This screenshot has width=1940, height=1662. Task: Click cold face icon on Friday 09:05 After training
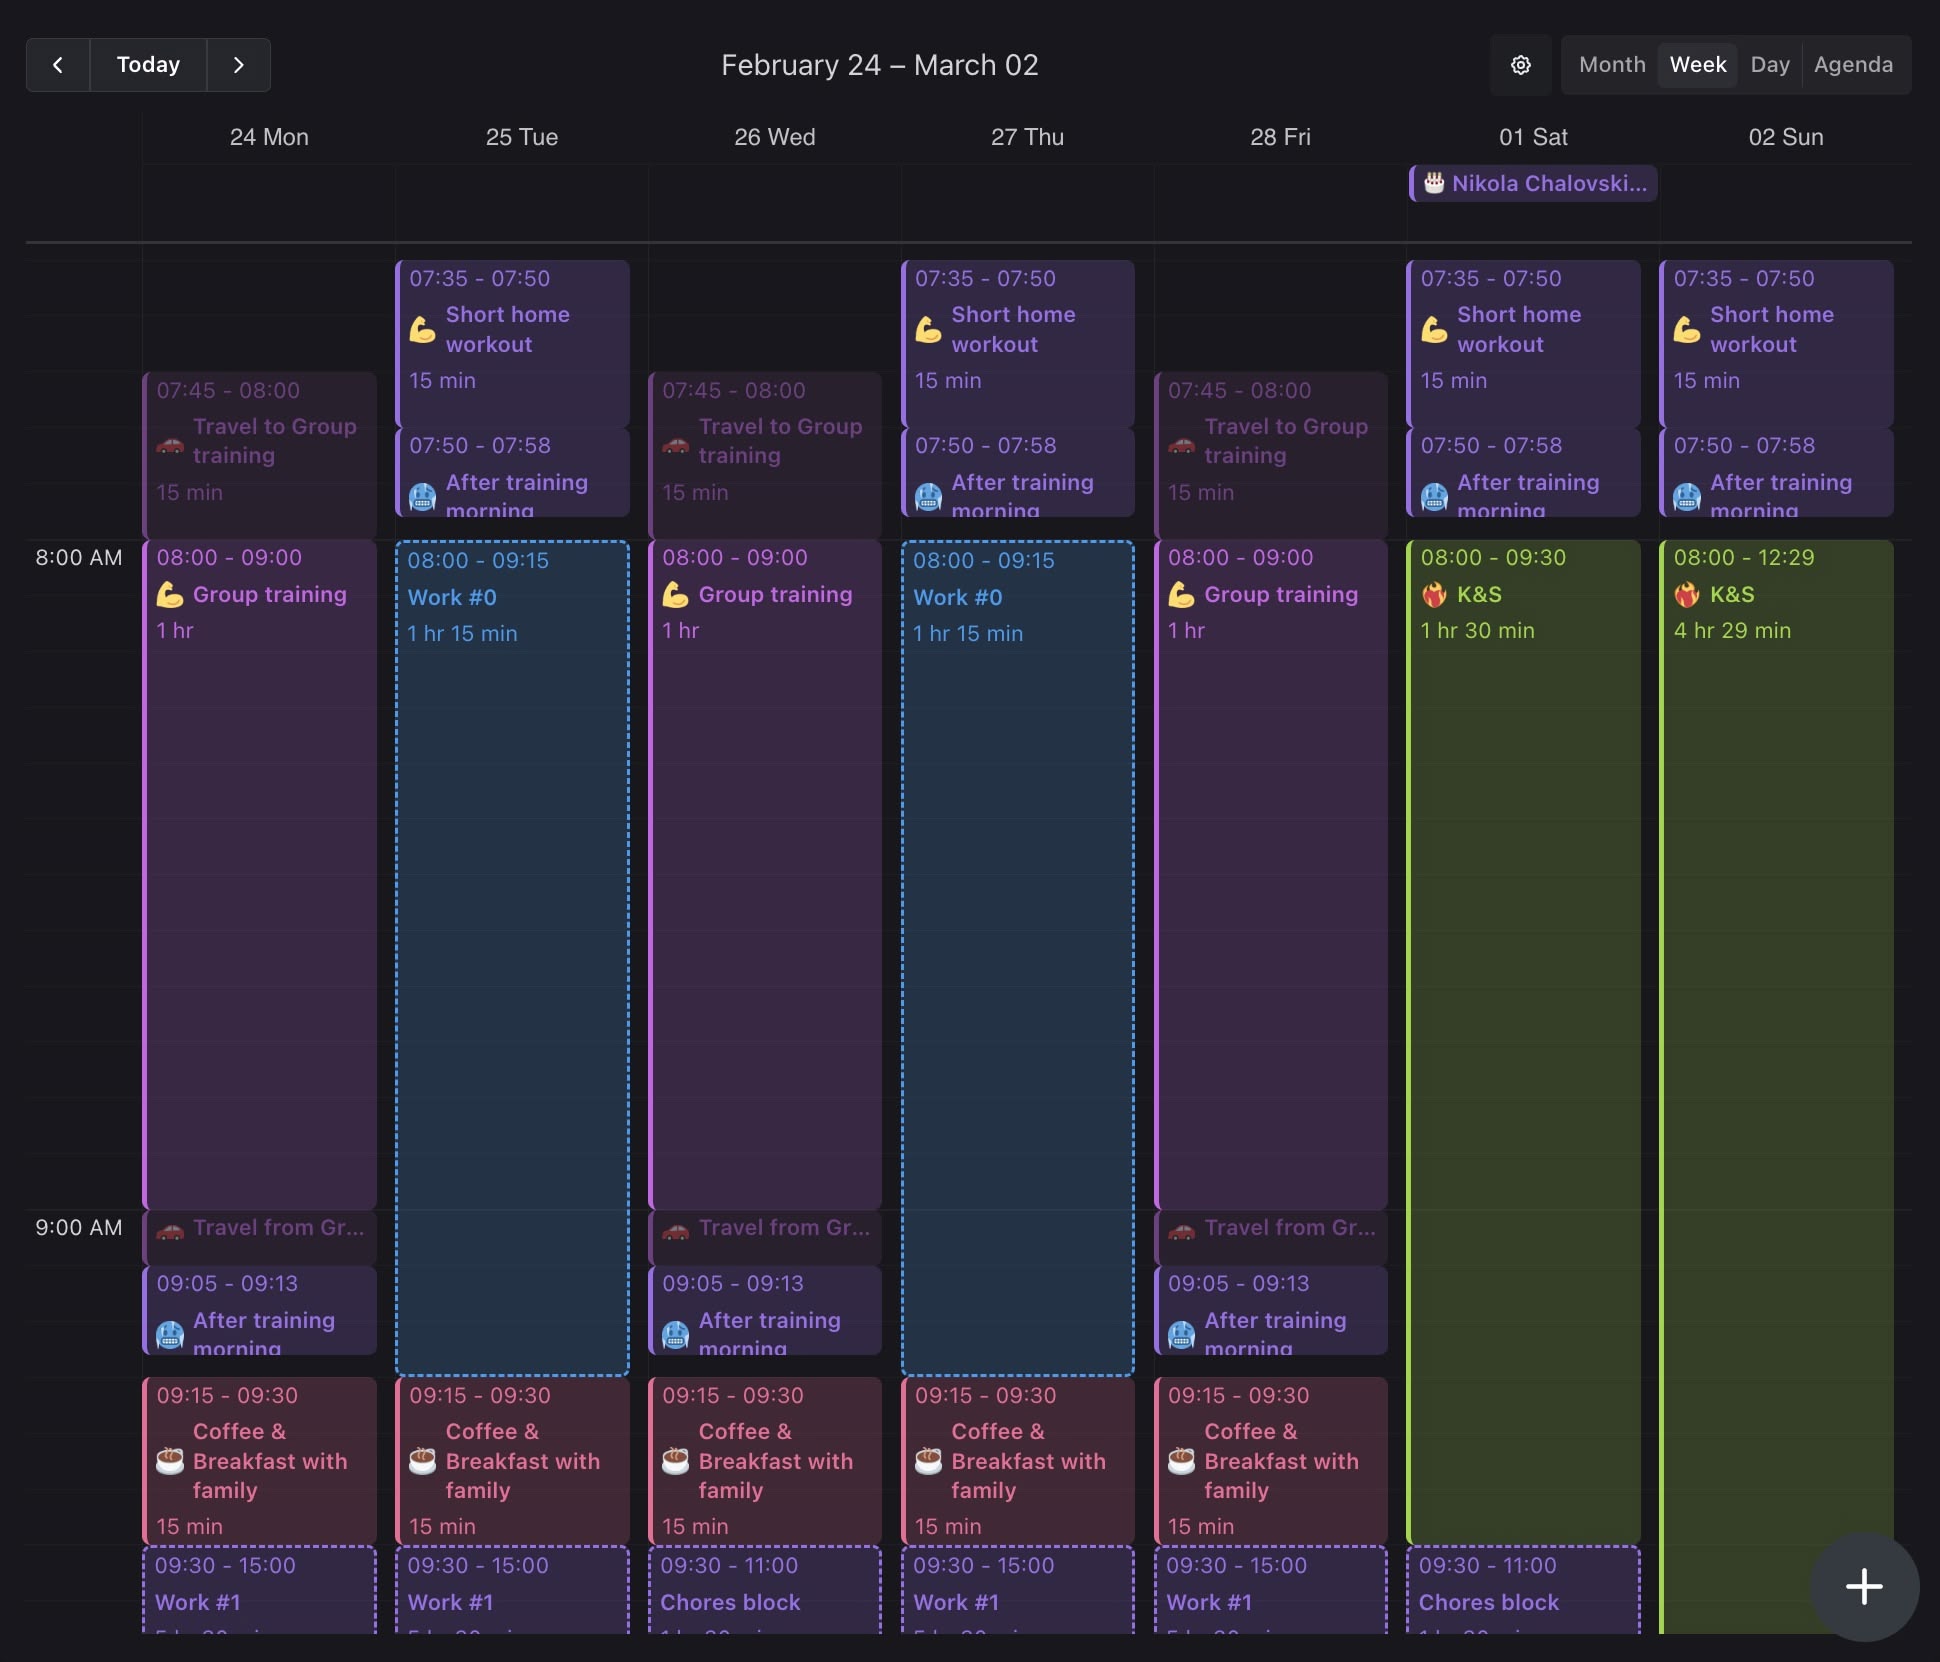[x=1182, y=1335]
